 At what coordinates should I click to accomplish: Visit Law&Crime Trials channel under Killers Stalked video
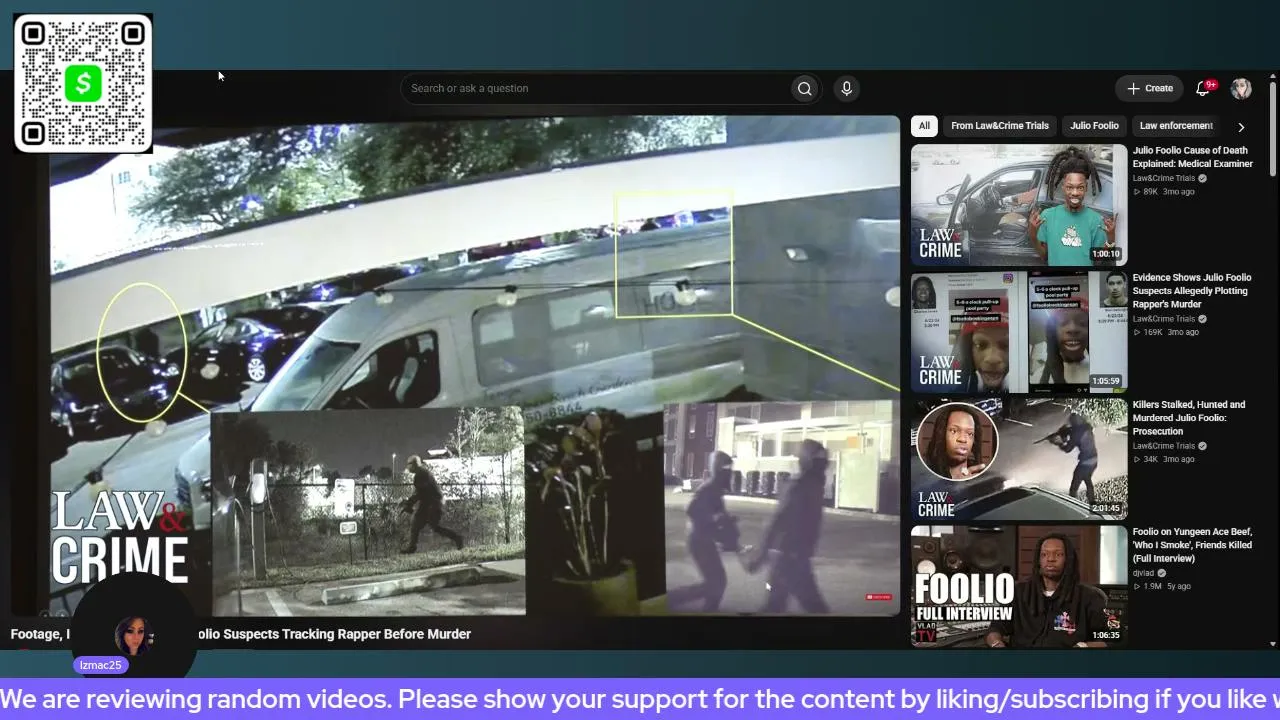coord(1164,446)
